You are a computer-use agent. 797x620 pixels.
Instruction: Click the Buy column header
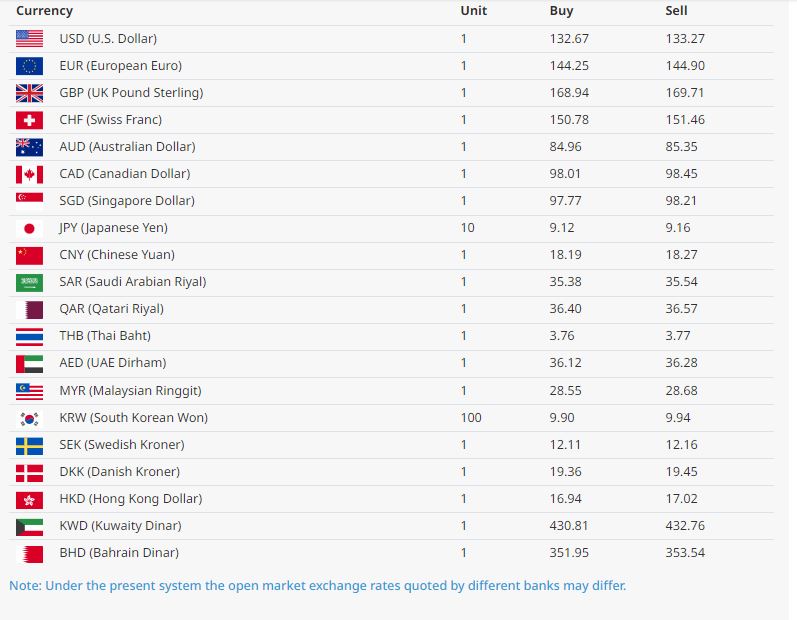(561, 11)
